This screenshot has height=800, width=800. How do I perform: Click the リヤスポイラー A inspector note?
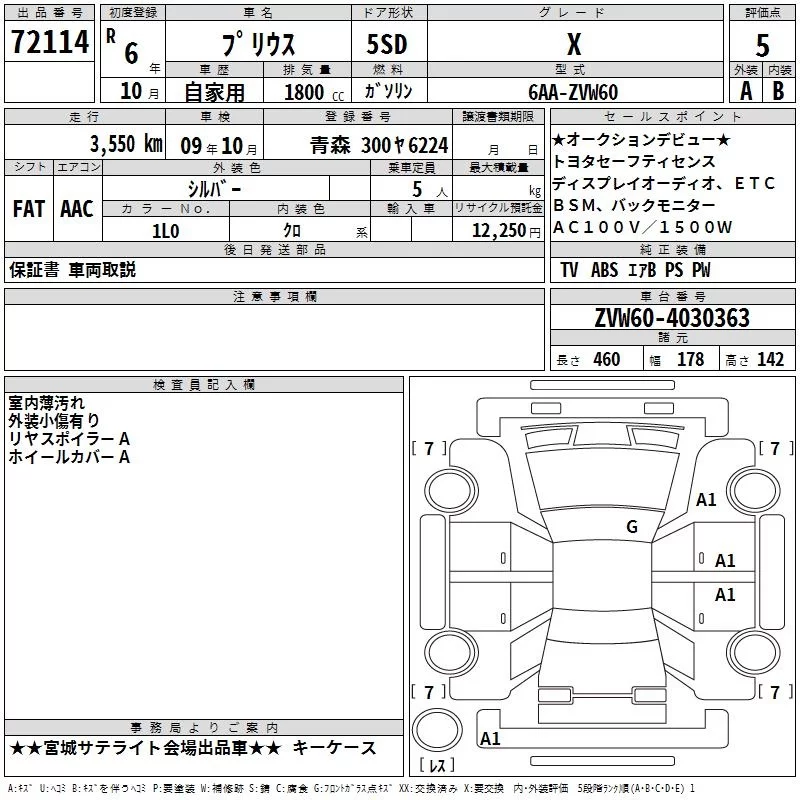[x=68, y=439]
